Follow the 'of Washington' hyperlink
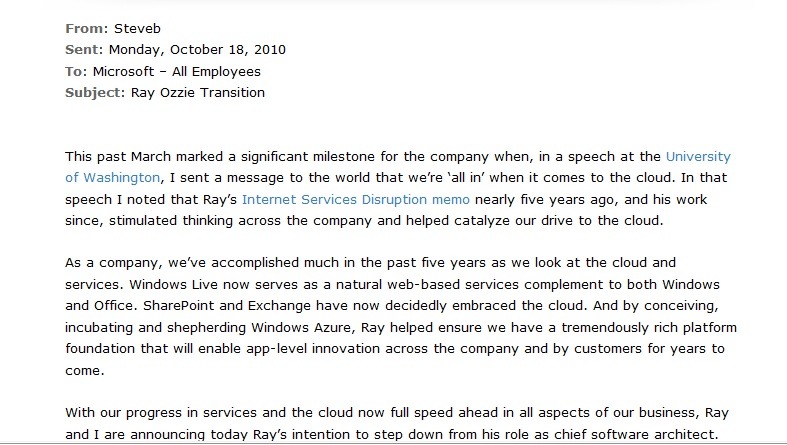 click(x=112, y=178)
